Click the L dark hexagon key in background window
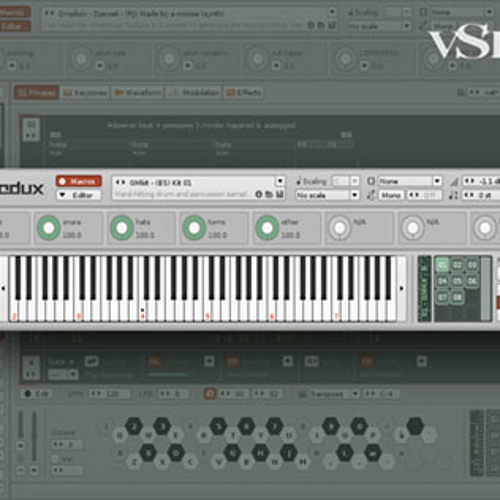 click(x=345, y=453)
